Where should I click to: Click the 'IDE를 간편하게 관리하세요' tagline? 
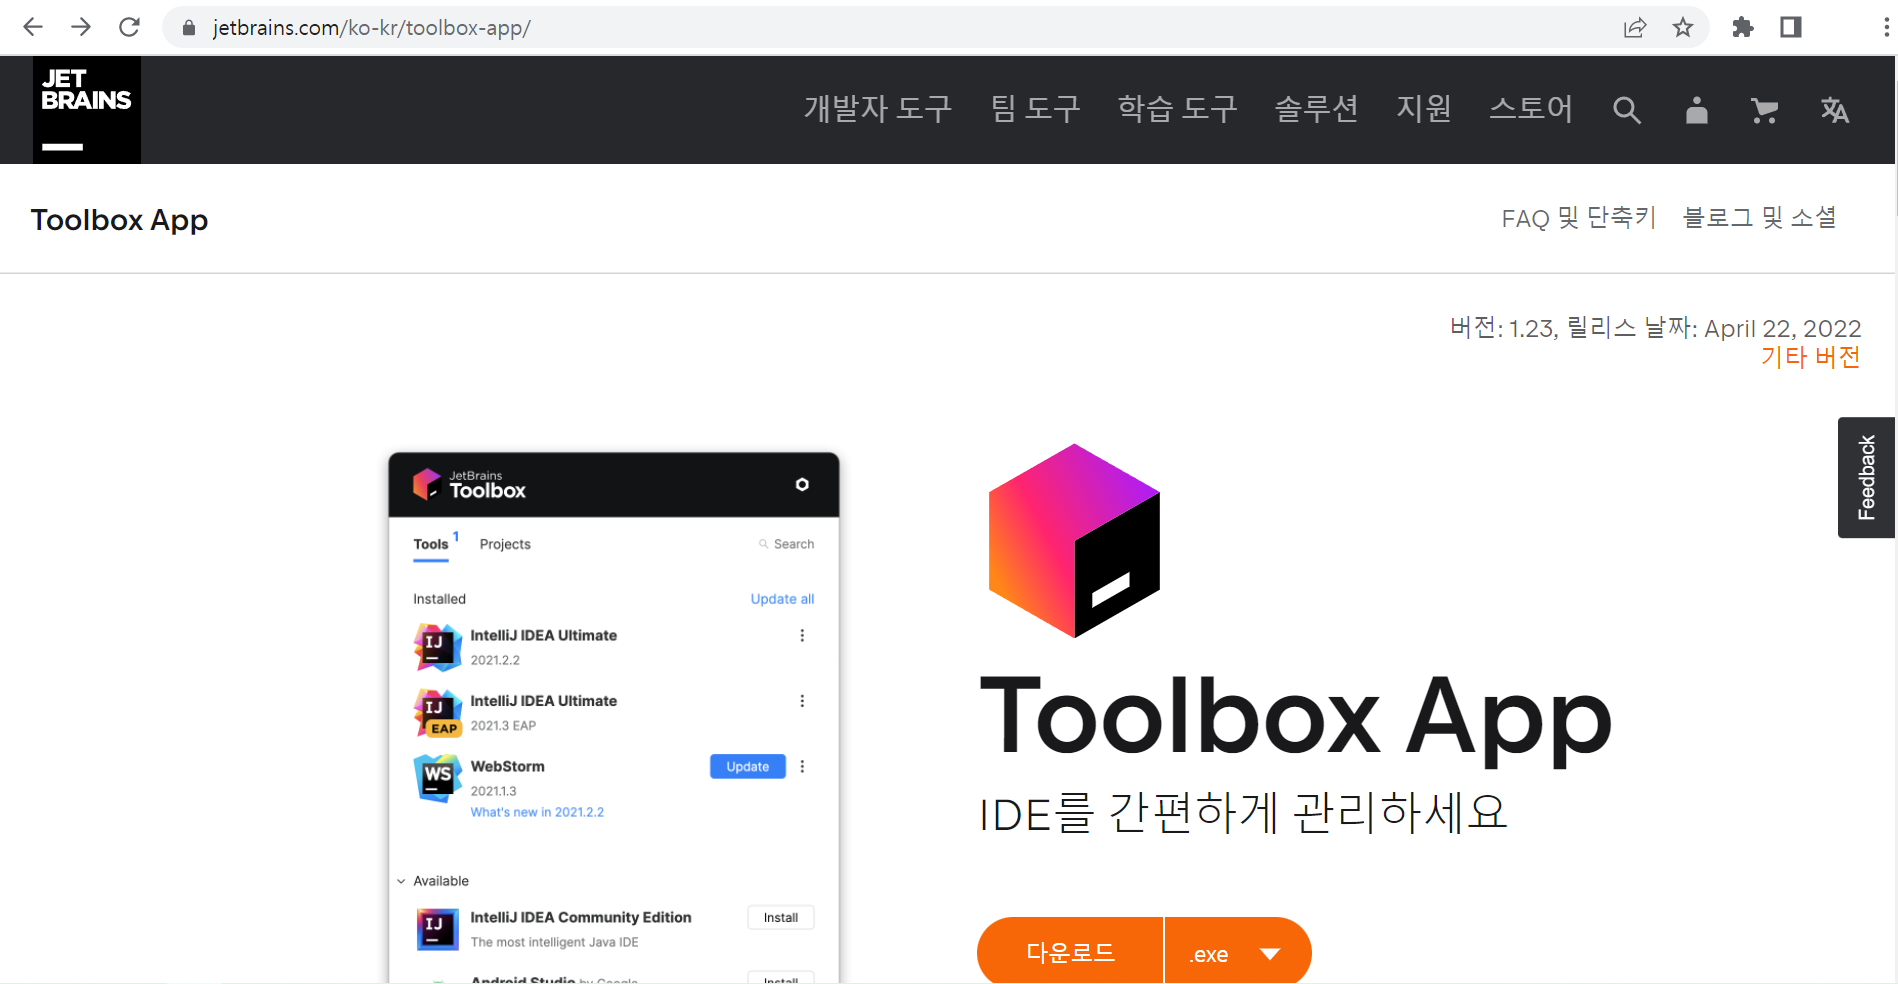[1243, 813]
